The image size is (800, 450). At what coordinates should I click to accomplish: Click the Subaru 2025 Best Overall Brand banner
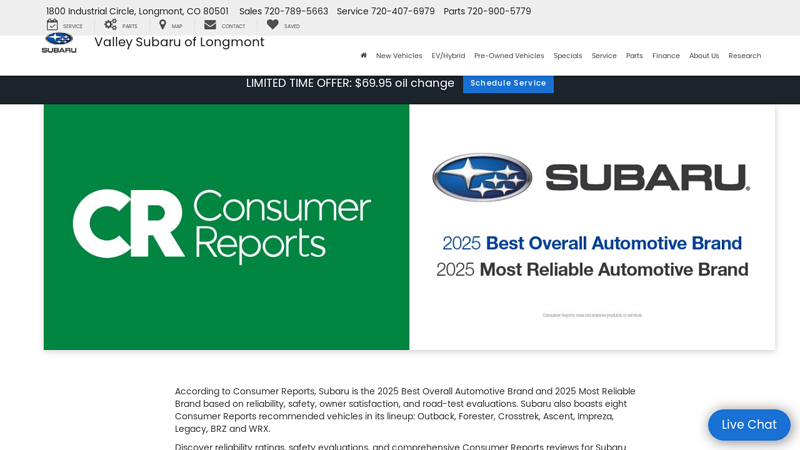(592, 227)
